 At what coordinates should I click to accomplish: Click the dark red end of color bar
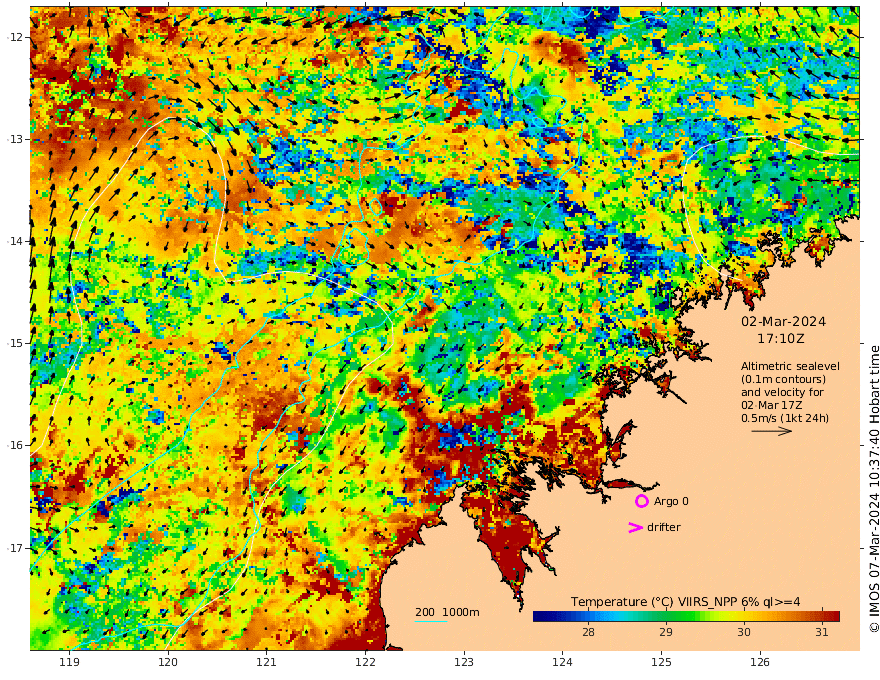[x=833, y=617]
